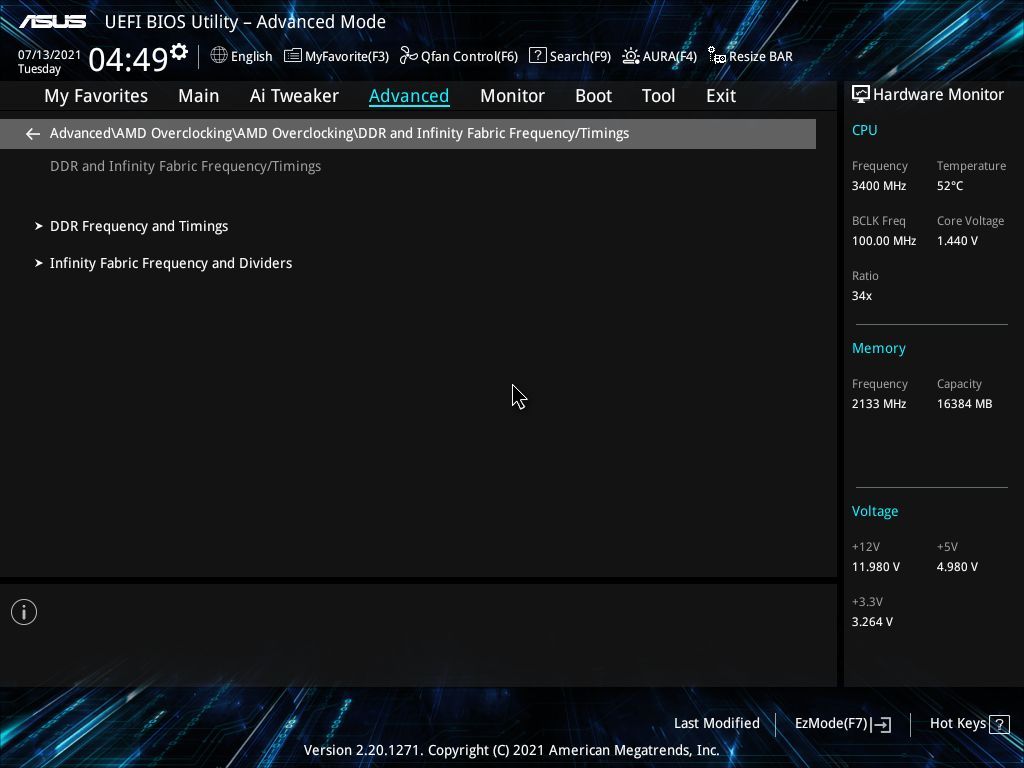Open the Tool tab

click(x=658, y=96)
